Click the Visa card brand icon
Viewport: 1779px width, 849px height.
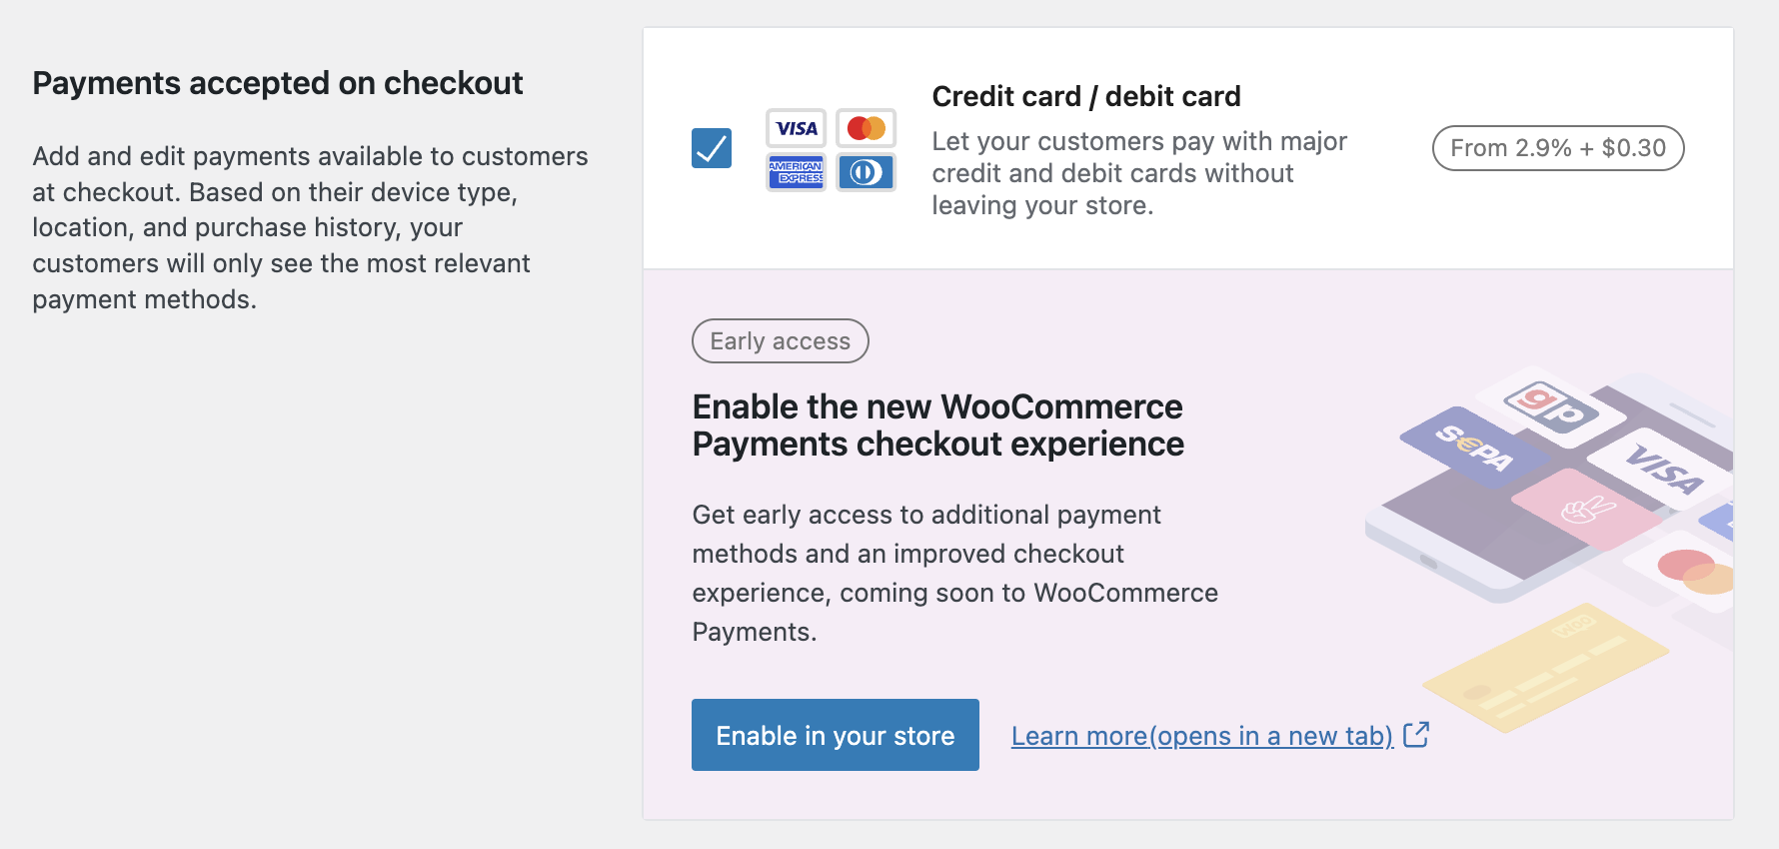pyautogui.click(x=795, y=127)
